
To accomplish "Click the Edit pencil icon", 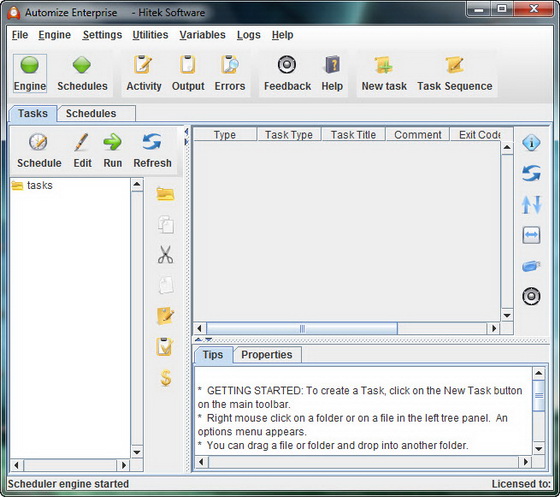I will coord(82,142).
